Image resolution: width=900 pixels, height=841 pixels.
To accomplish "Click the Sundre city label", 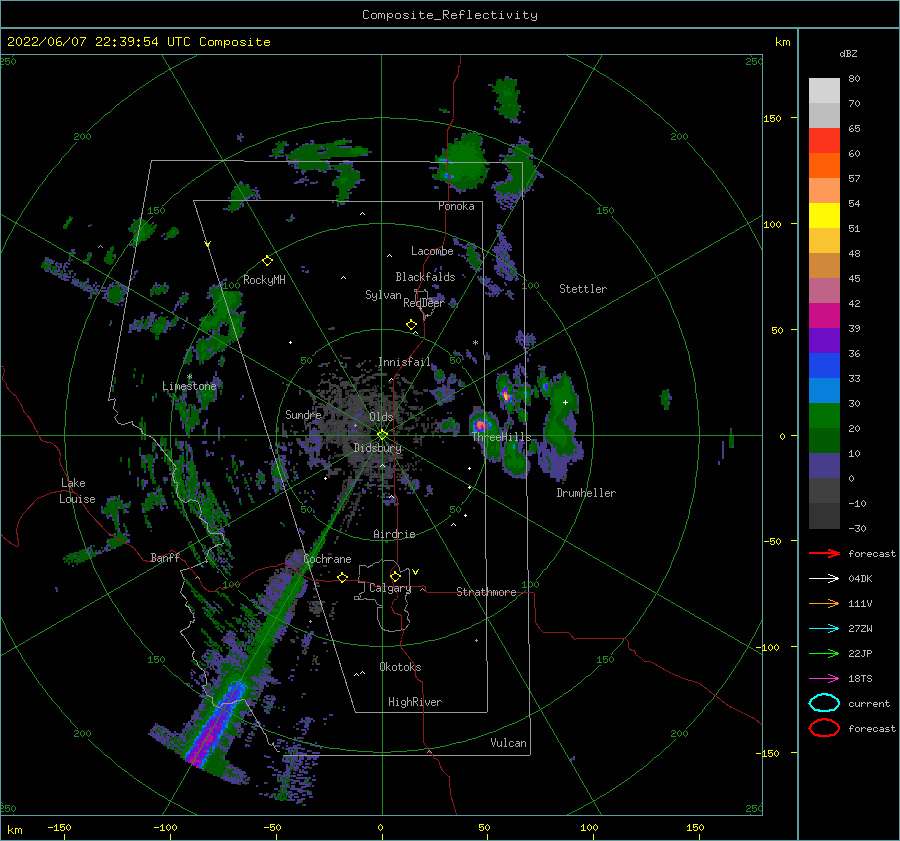I will pos(303,414).
